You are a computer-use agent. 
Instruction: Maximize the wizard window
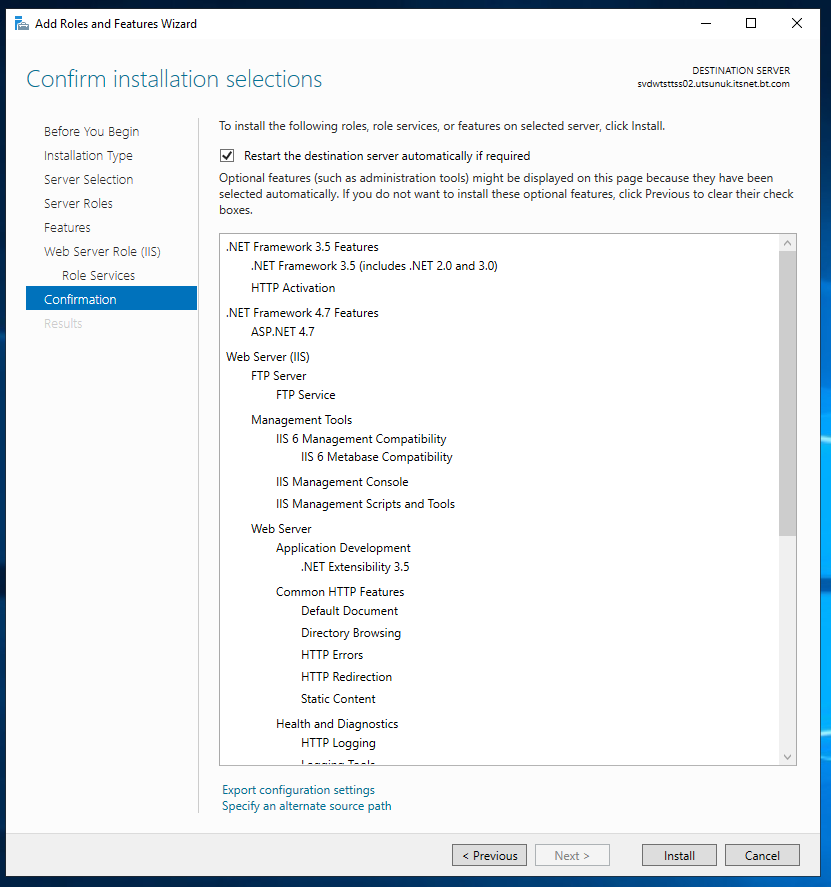(751, 24)
